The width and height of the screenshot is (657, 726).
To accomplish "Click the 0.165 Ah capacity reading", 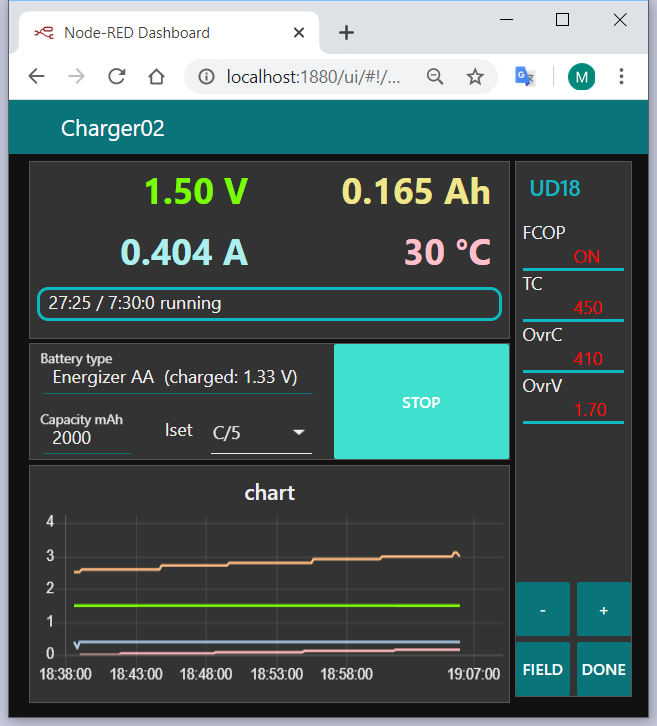I will 416,191.
